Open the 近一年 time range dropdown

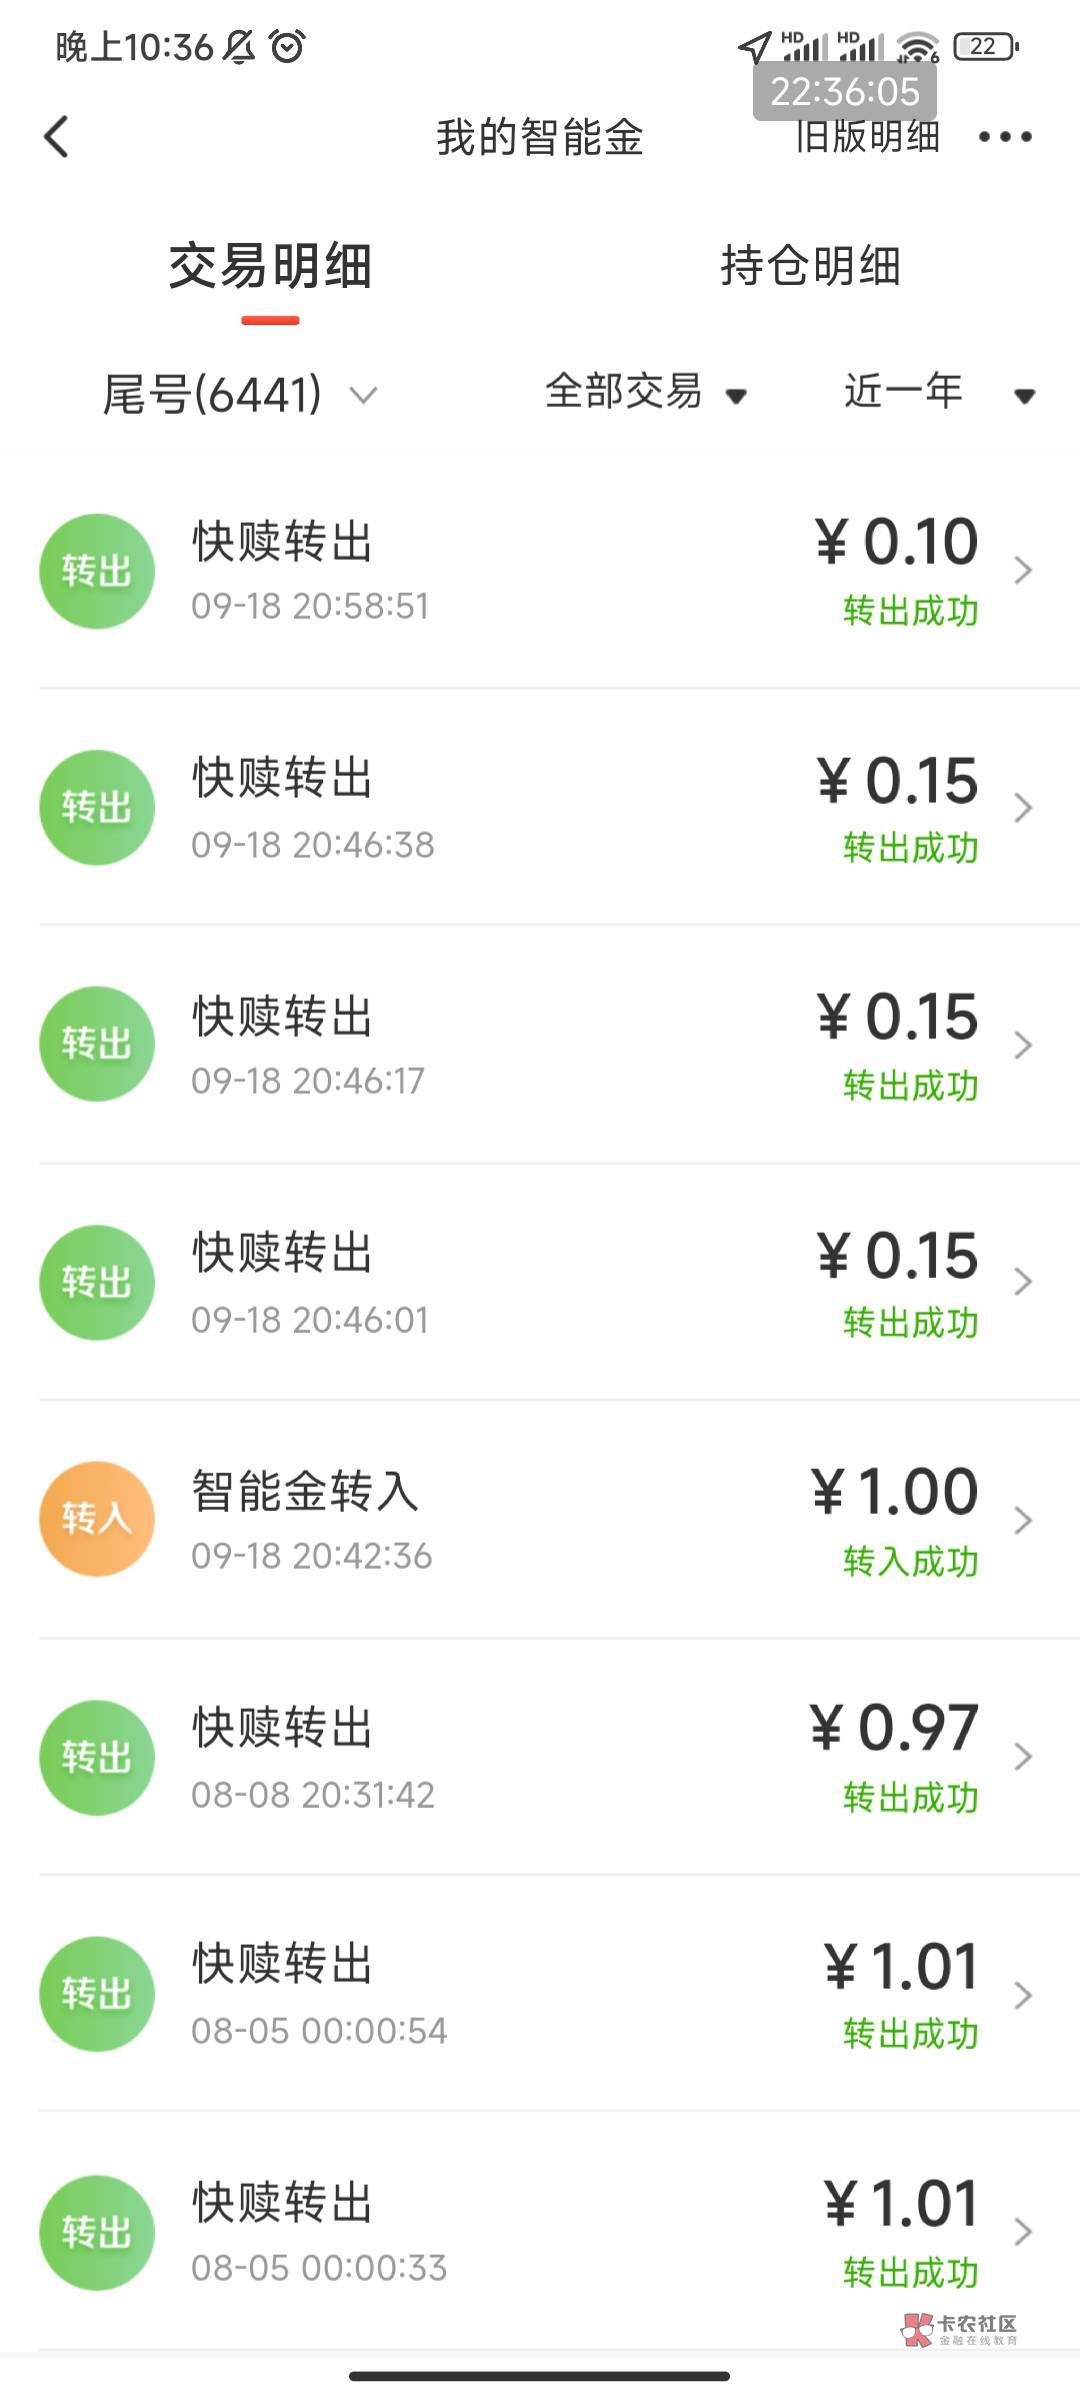(x=938, y=392)
